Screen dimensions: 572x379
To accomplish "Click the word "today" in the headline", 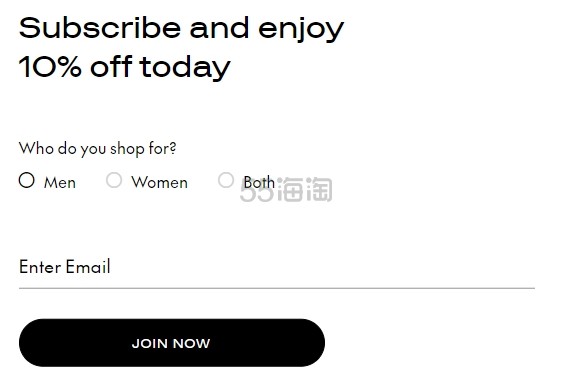I will coord(185,68).
